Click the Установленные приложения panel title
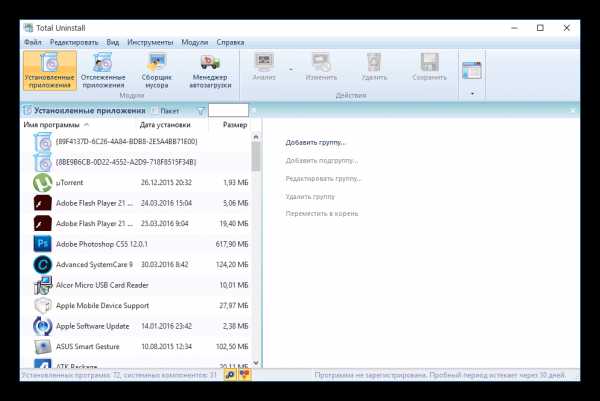Screen dimensions: 600x401 pyautogui.click(x=90, y=111)
